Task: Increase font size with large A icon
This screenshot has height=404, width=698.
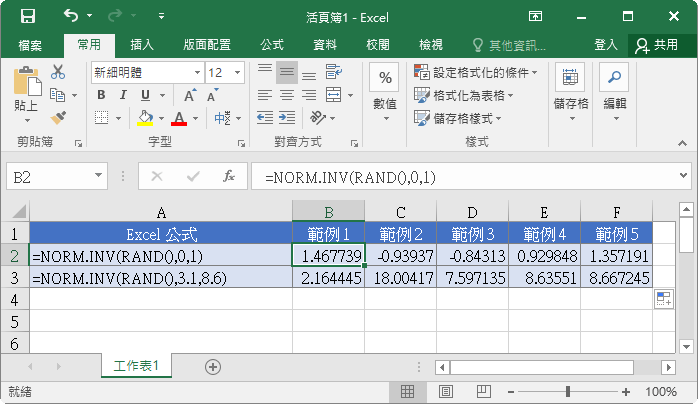Action: click(190, 95)
